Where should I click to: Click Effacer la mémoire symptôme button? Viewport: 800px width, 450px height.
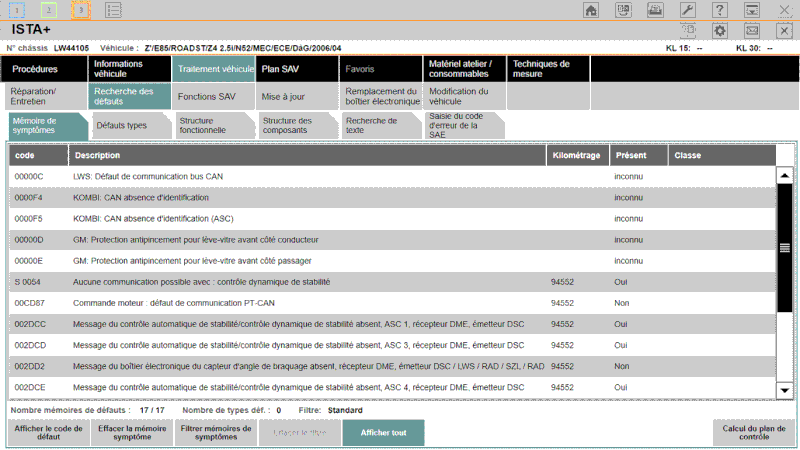coord(132,433)
